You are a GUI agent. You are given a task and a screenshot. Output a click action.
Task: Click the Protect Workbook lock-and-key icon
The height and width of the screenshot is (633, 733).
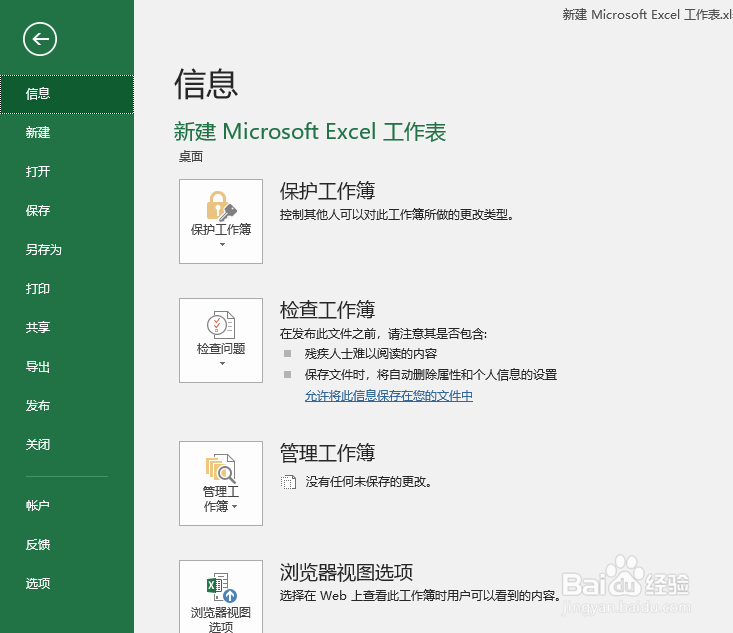221,206
